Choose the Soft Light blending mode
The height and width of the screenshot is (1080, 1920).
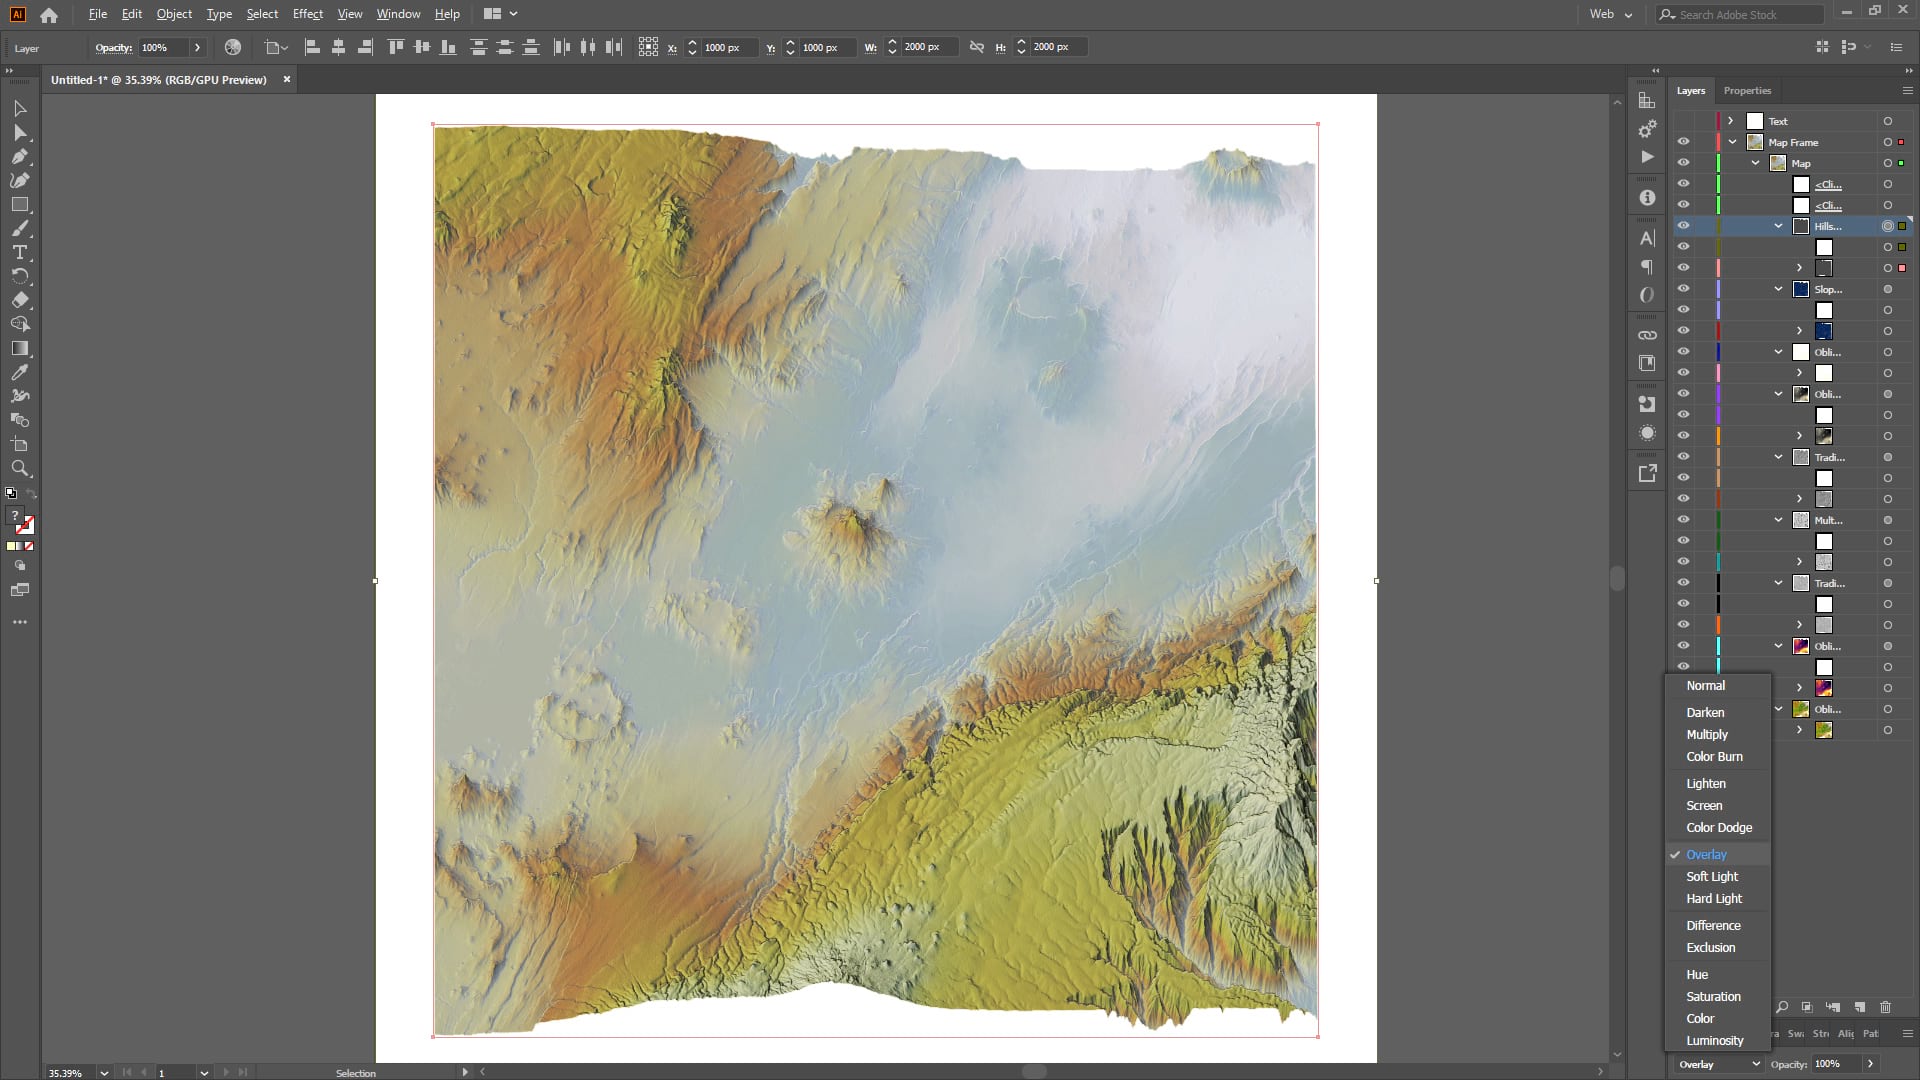click(x=1711, y=876)
